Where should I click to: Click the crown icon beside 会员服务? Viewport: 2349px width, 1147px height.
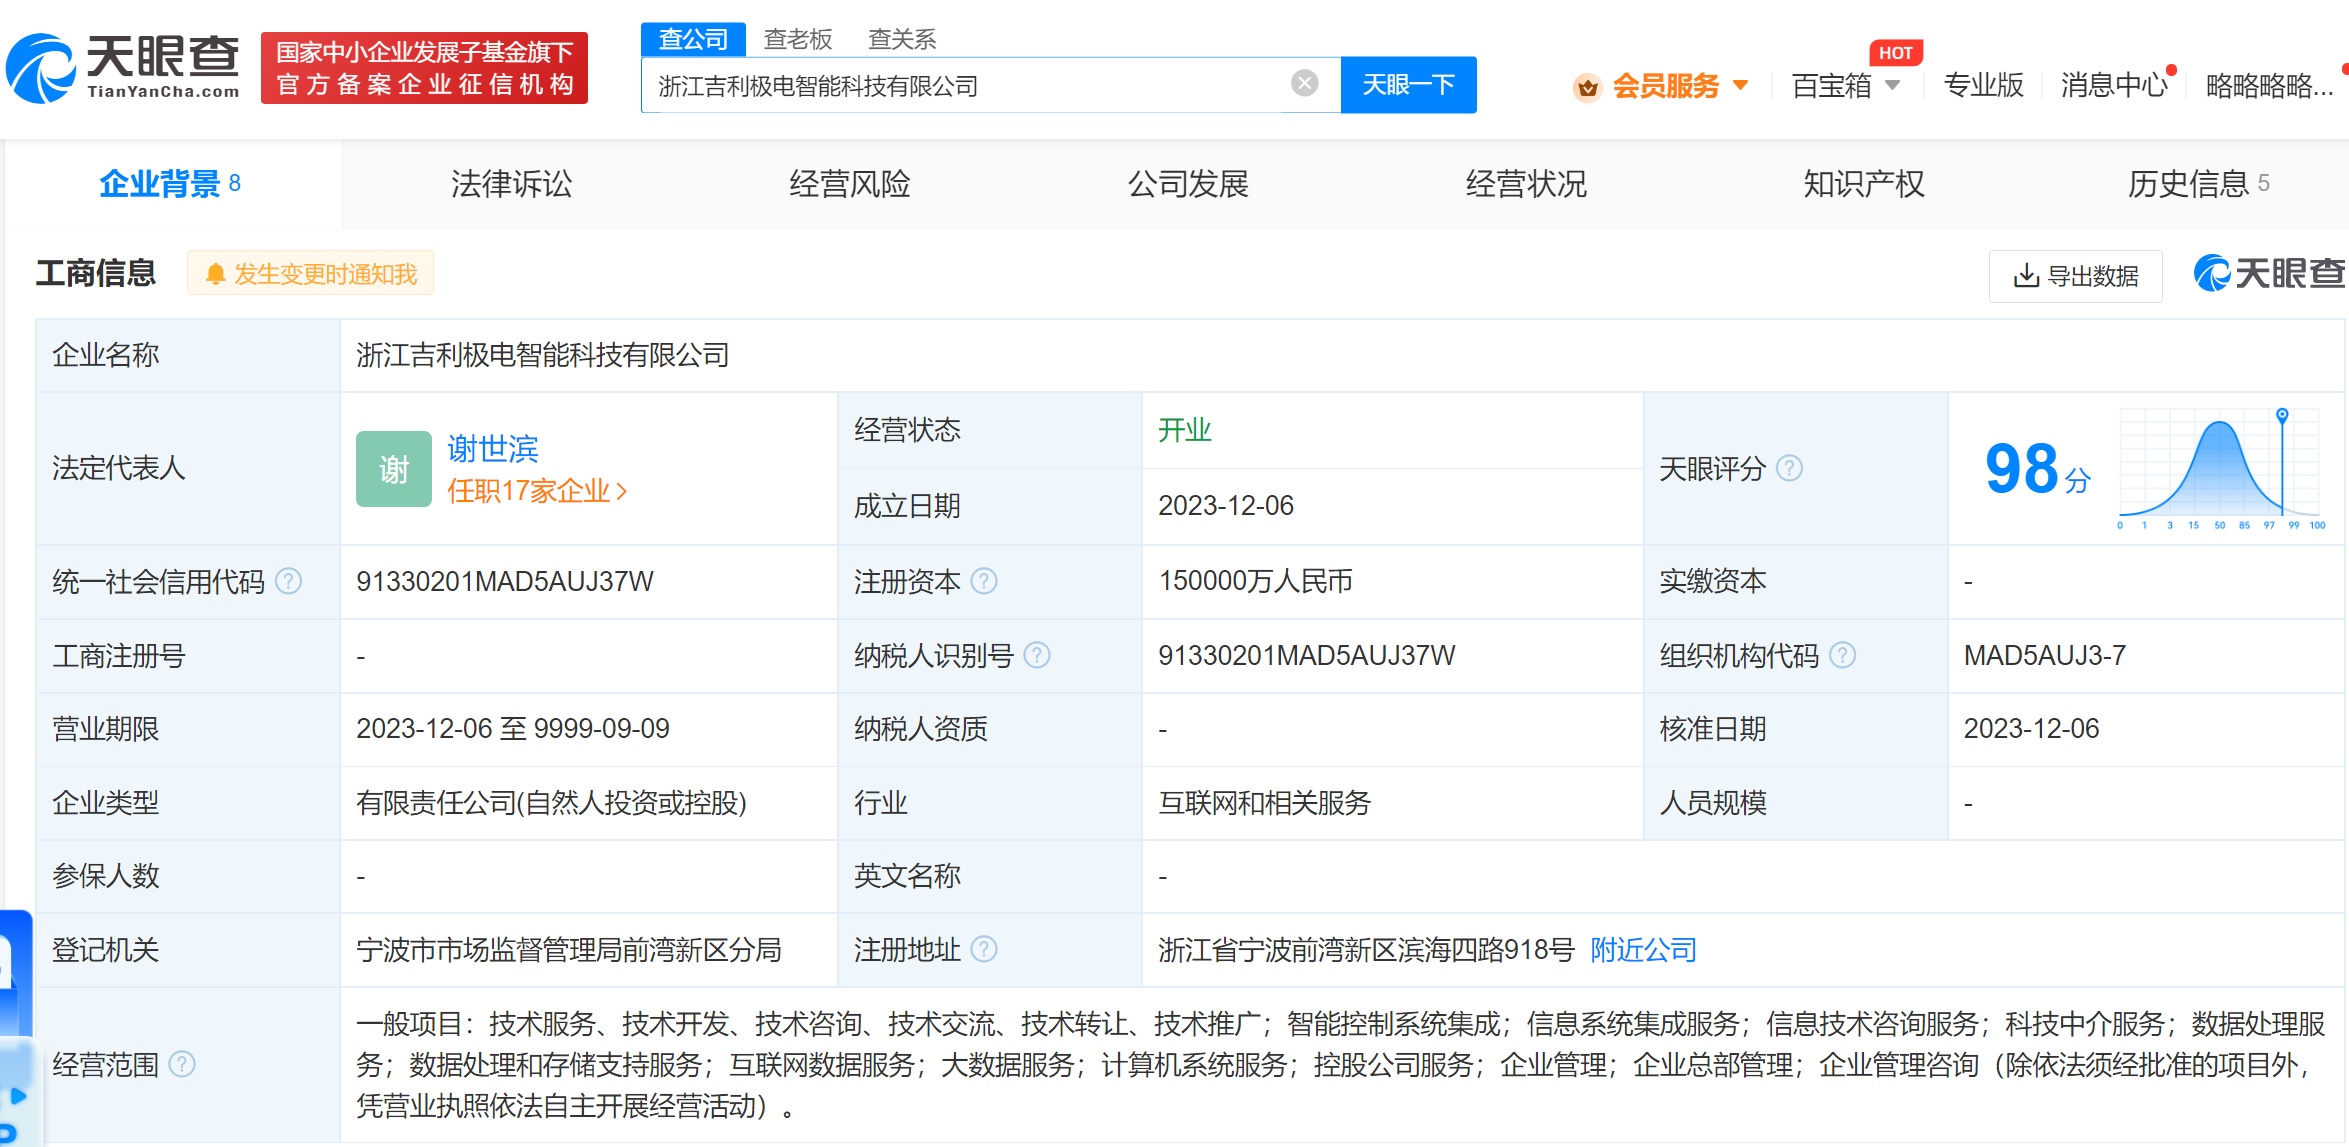(x=1587, y=87)
